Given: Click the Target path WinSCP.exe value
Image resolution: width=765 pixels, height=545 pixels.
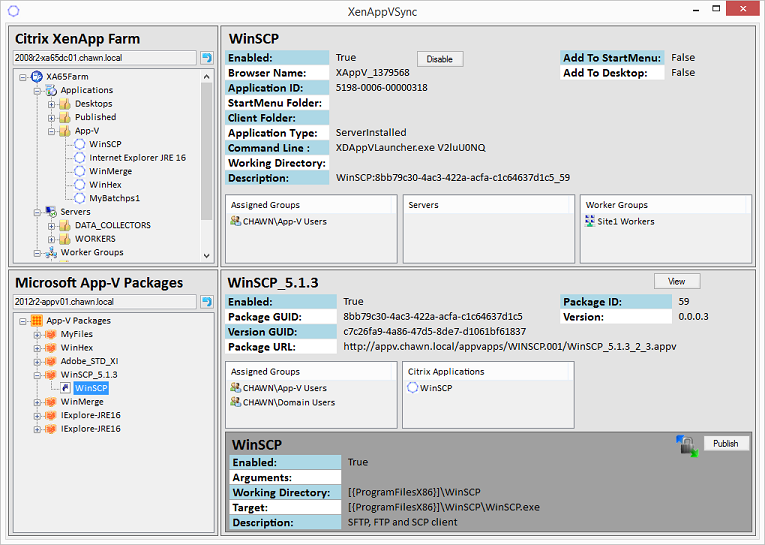Looking at the screenshot, I should click(x=444, y=507).
